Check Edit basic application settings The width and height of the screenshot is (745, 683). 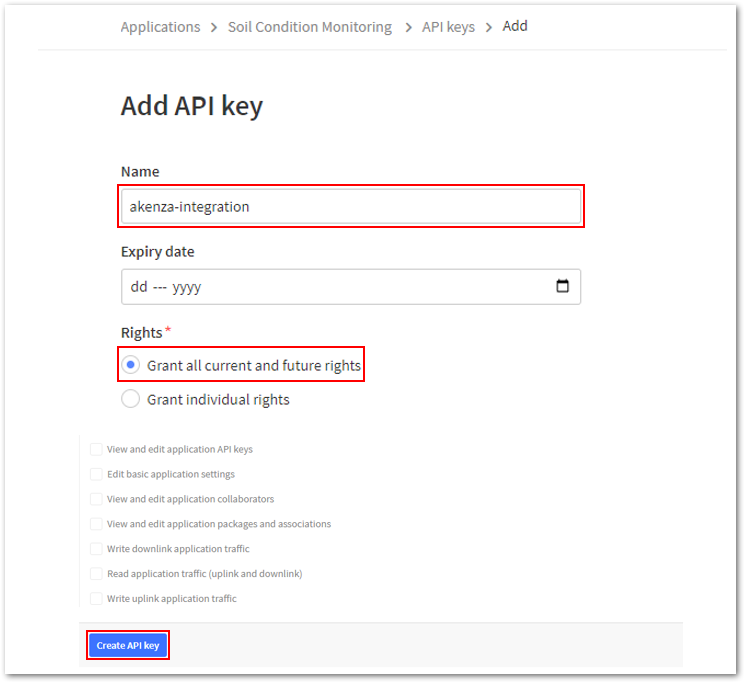[x=96, y=474]
